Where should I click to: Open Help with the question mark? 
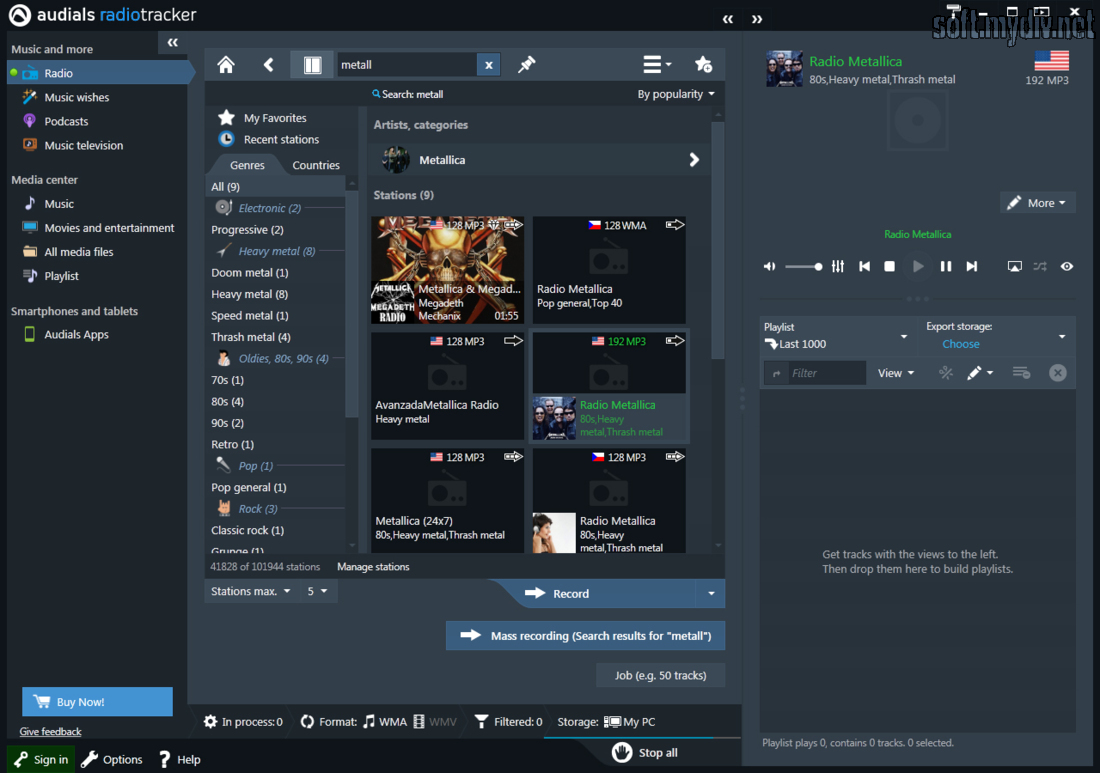click(180, 759)
